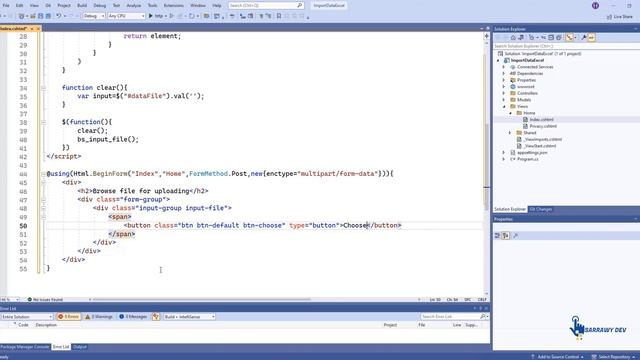Open the Edit menu
640x360 pixels.
(19, 5)
